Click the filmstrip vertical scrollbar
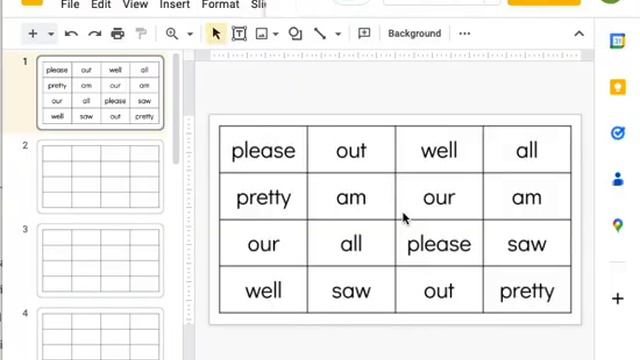The width and height of the screenshot is (640, 360). tap(176, 109)
